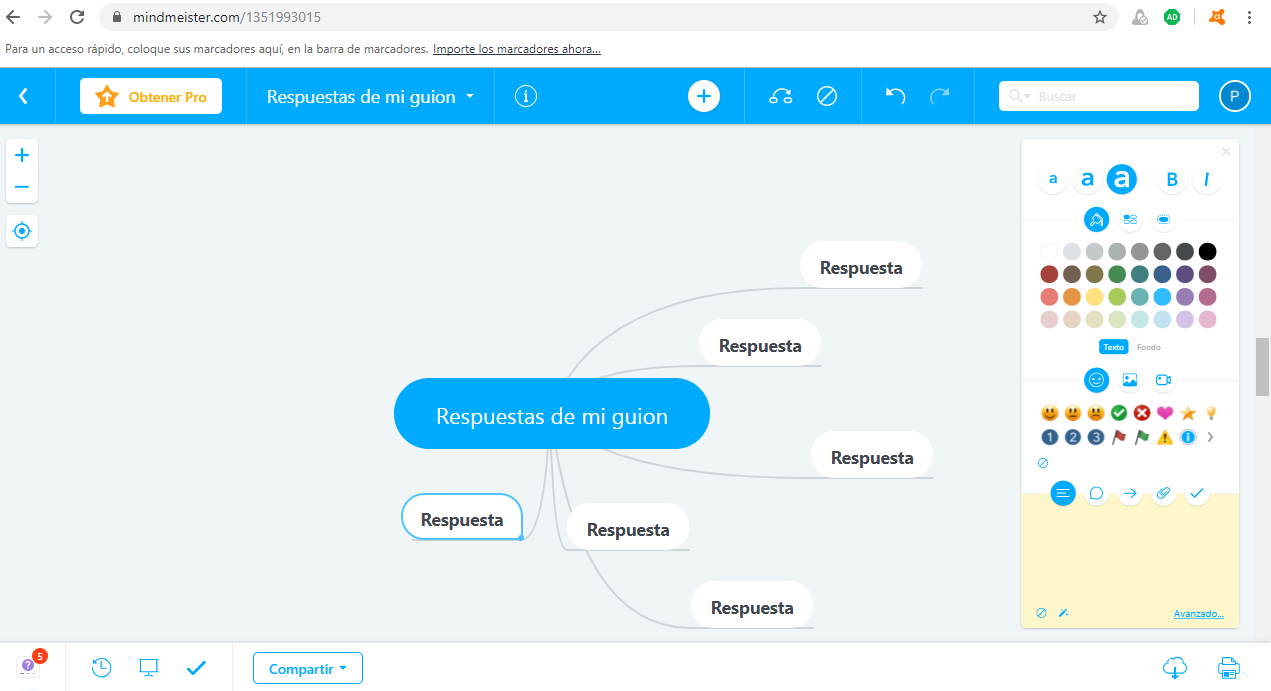Open the help icon with 5 badge
The height and width of the screenshot is (691, 1271).
[29, 664]
